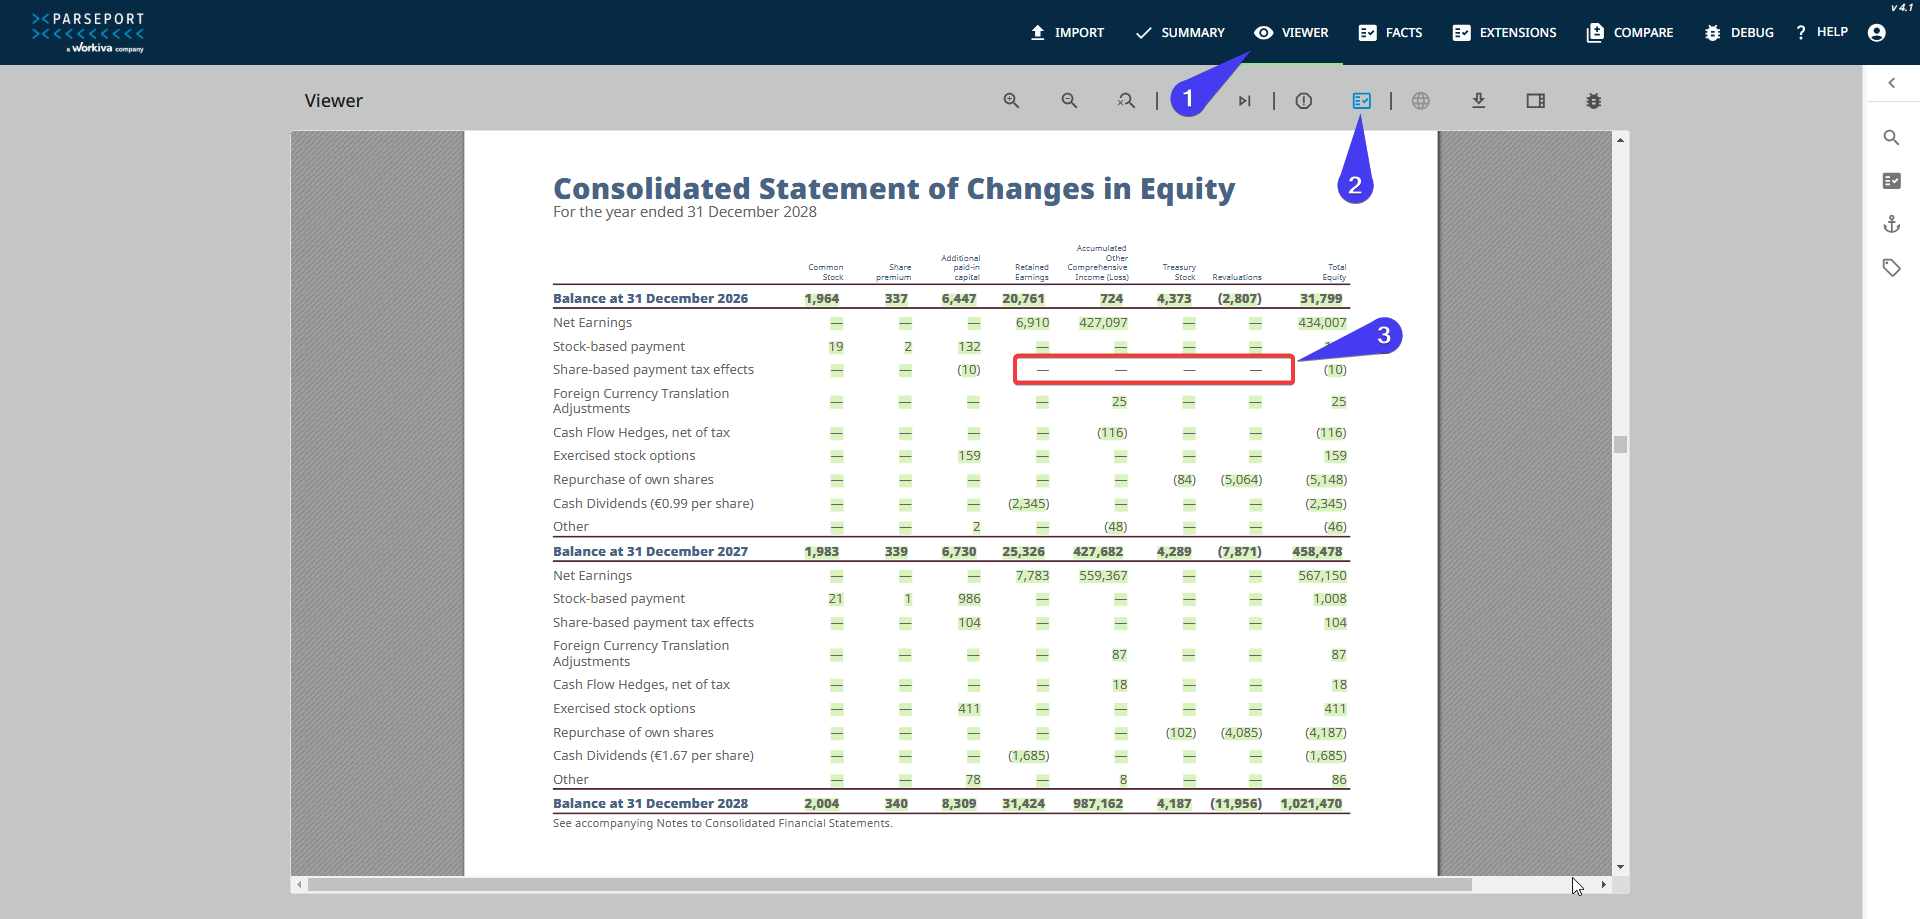Screen dimensions: 1920x919
Task: Show validation messages with the exclamation icon
Action: 1304,101
